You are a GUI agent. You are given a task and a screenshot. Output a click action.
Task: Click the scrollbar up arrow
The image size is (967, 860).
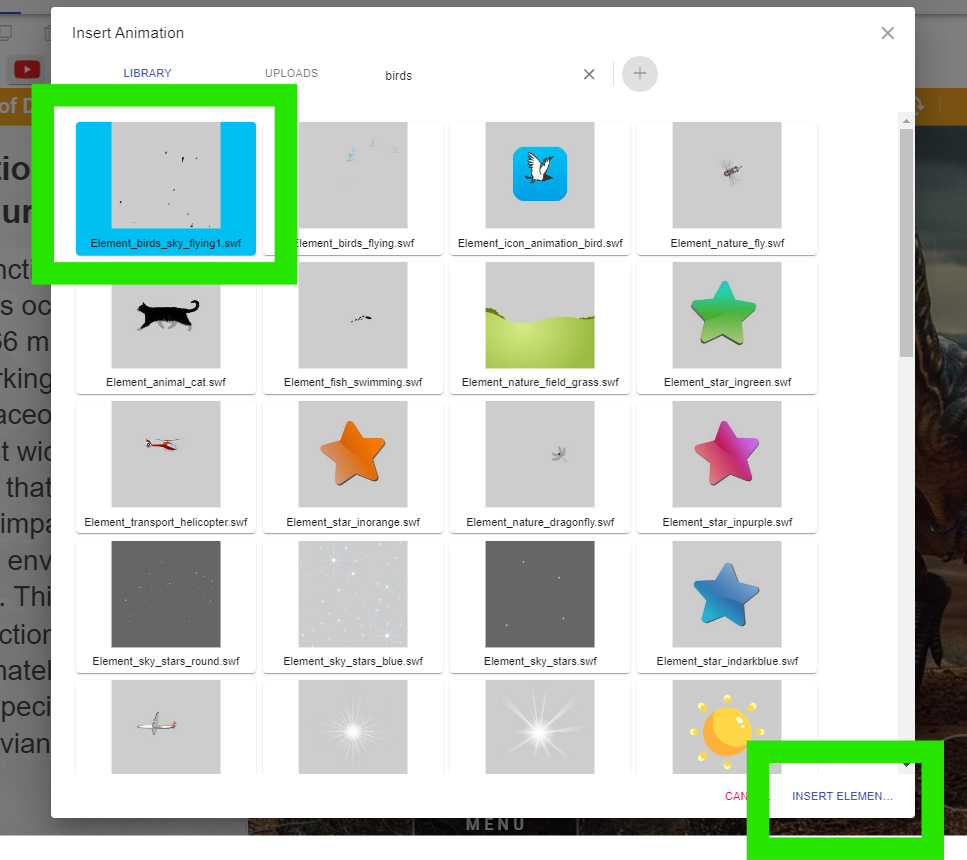(x=906, y=121)
